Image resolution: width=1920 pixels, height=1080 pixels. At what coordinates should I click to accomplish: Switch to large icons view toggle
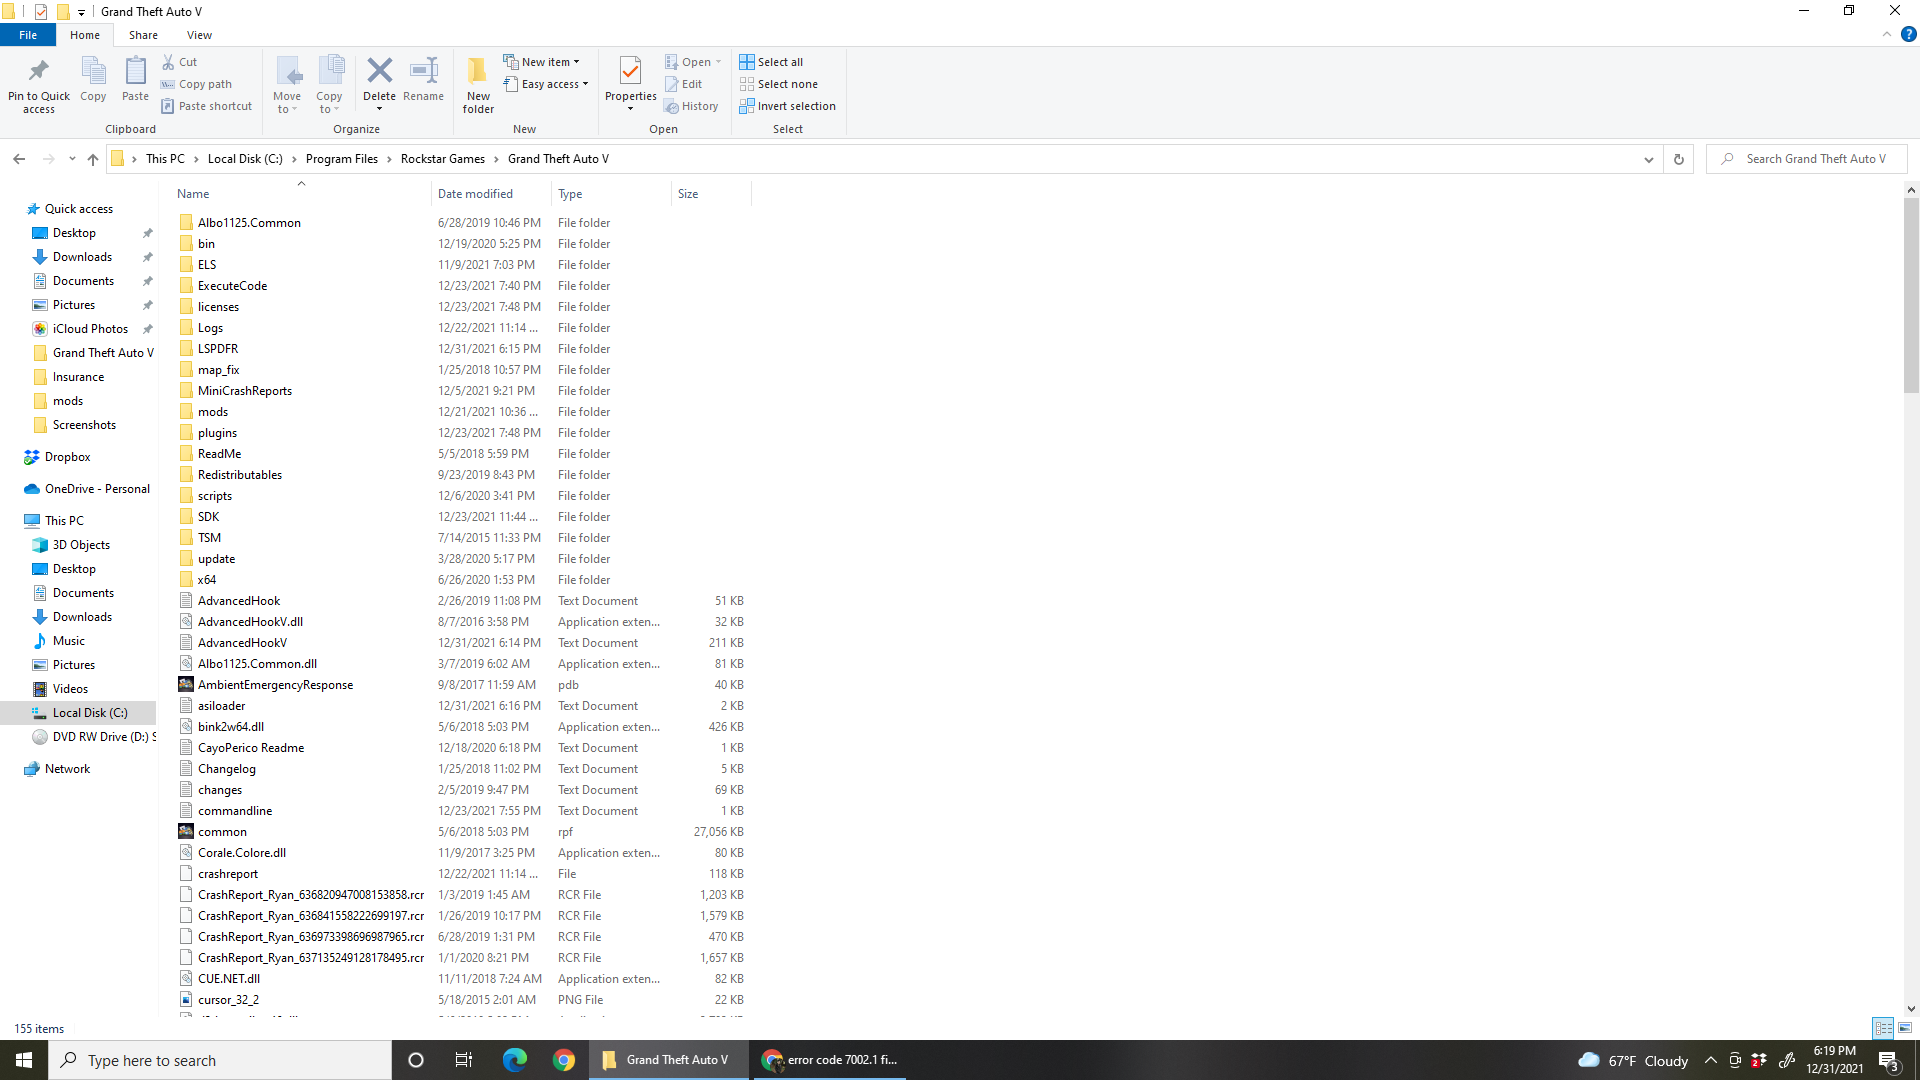pyautogui.click(x=1905, y=1028)
